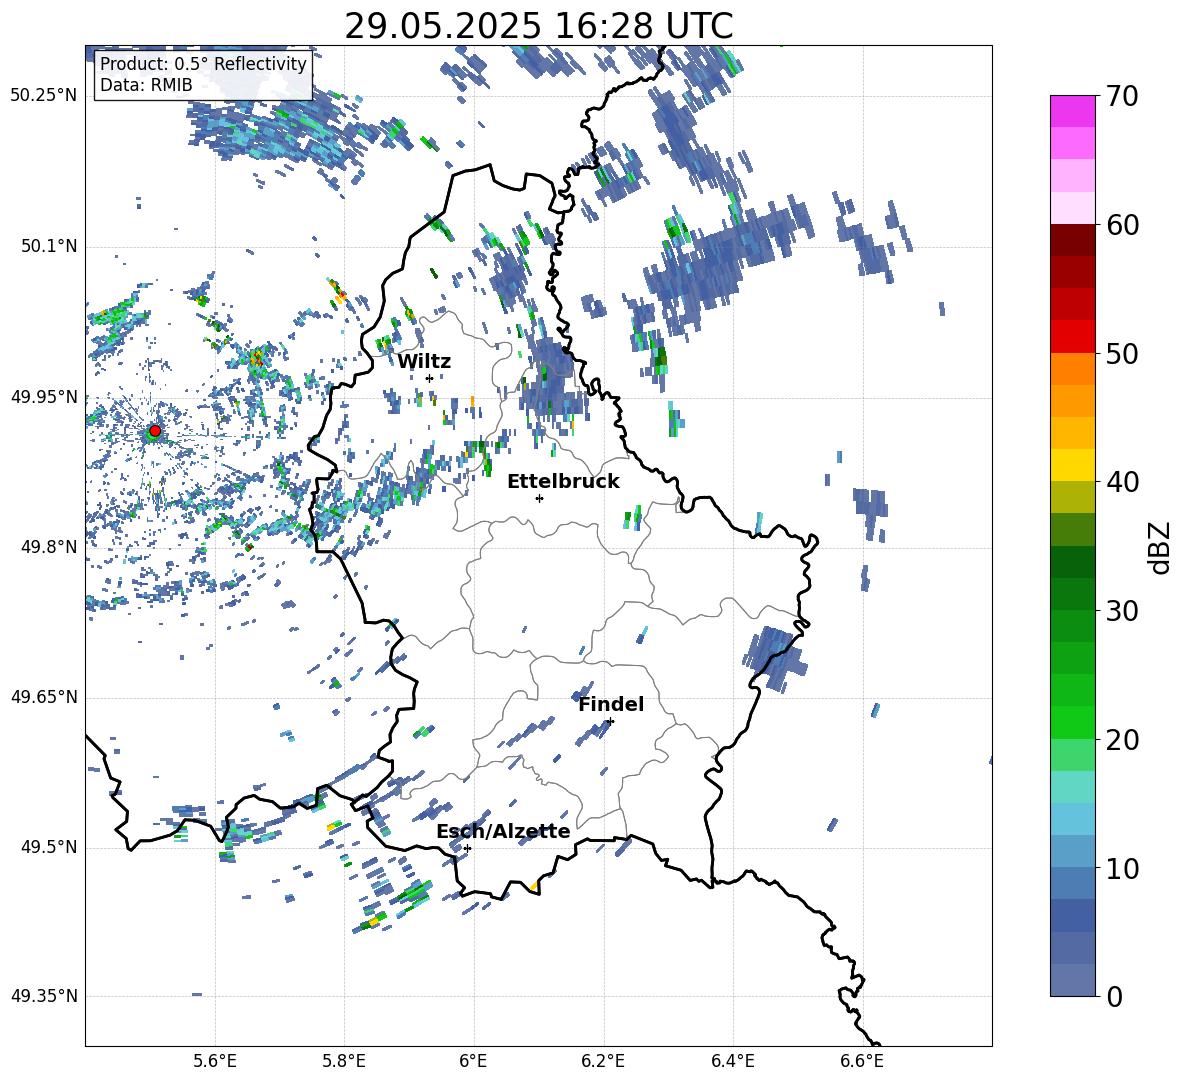The width and height of the screenshot is (1184, 1081).
Task: Click the 10 colorbar tick label
Action: 1121,868
